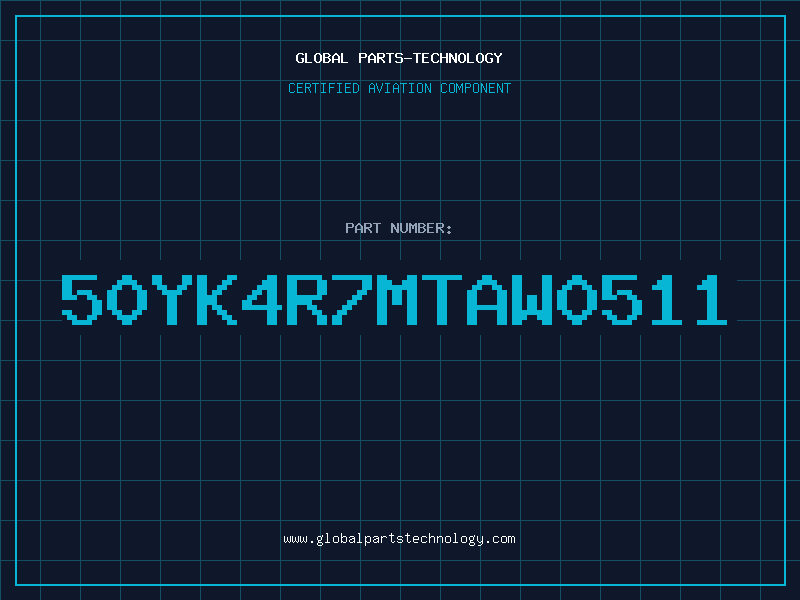Click the digit 7 in part number
Image resolution: width=800 pixels, height=600 pixels.
click(352, 299)
